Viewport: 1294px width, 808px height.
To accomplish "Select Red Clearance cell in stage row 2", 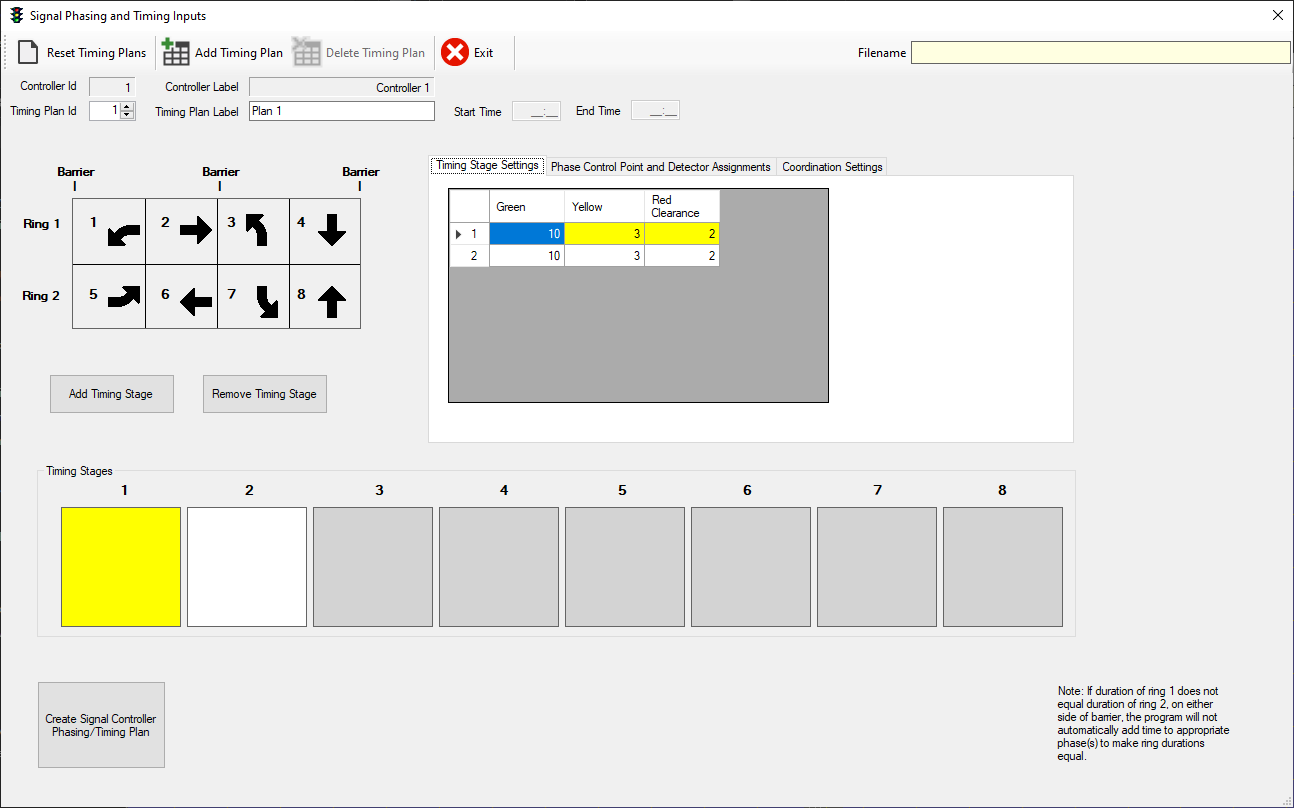I will tap(682, 256).
